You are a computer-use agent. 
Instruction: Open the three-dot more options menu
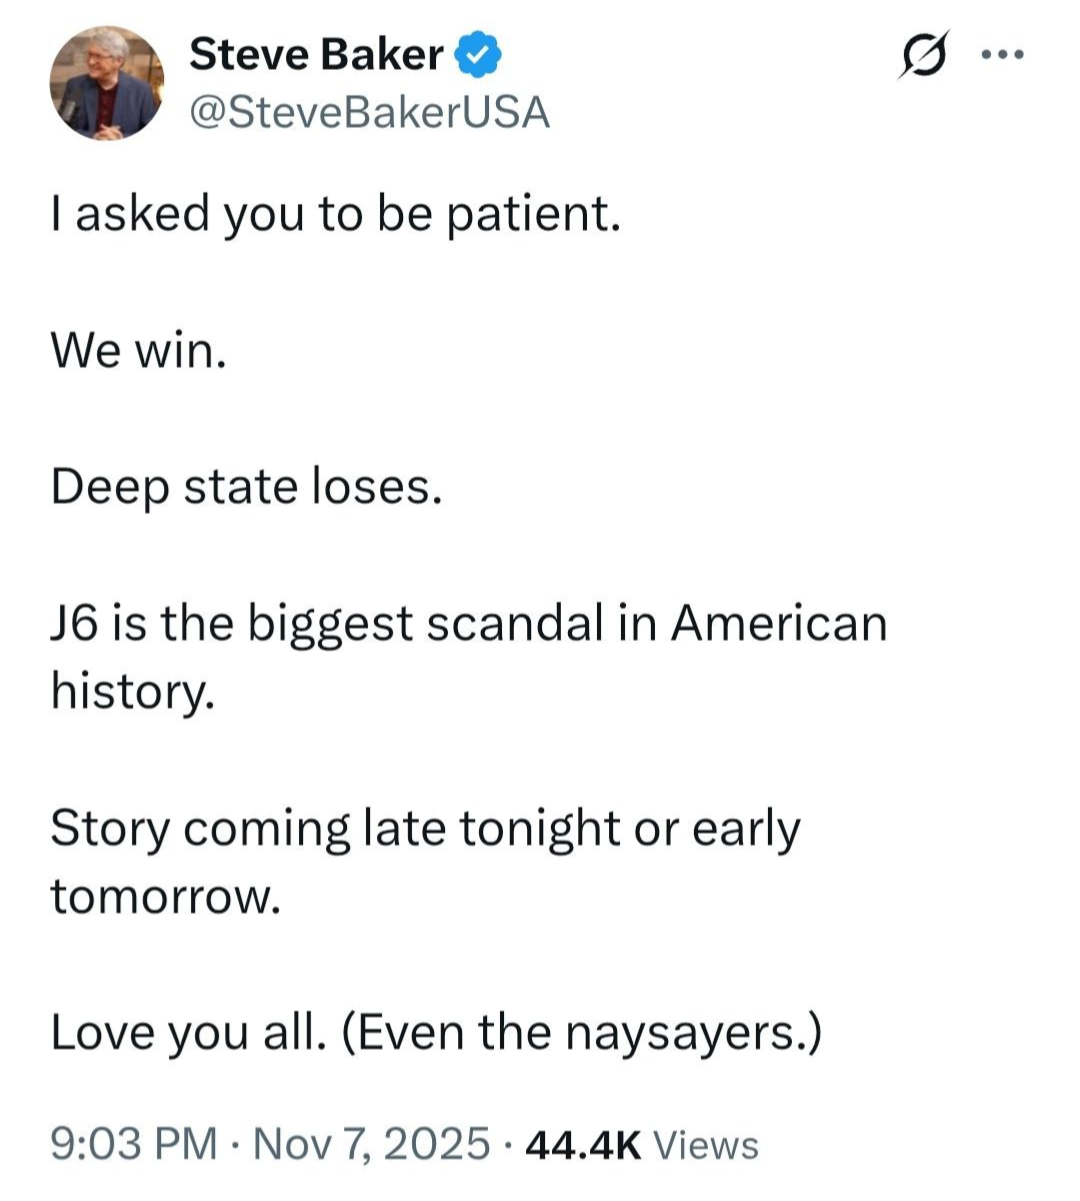pos(1003,55)
